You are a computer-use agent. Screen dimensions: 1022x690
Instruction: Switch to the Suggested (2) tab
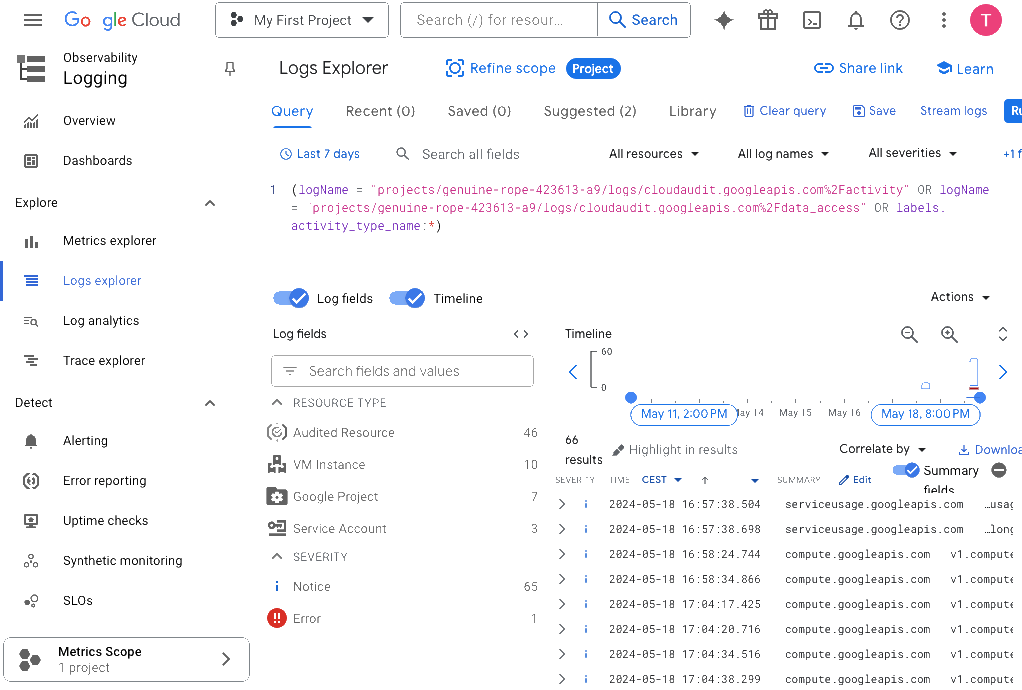point(589,111)
